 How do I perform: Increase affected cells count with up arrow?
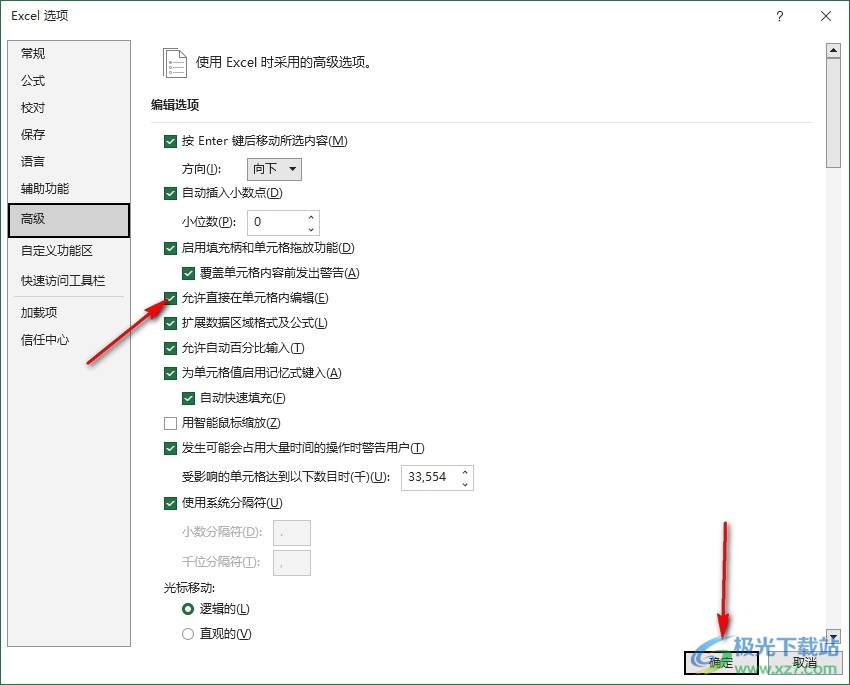tap(465, 472)
